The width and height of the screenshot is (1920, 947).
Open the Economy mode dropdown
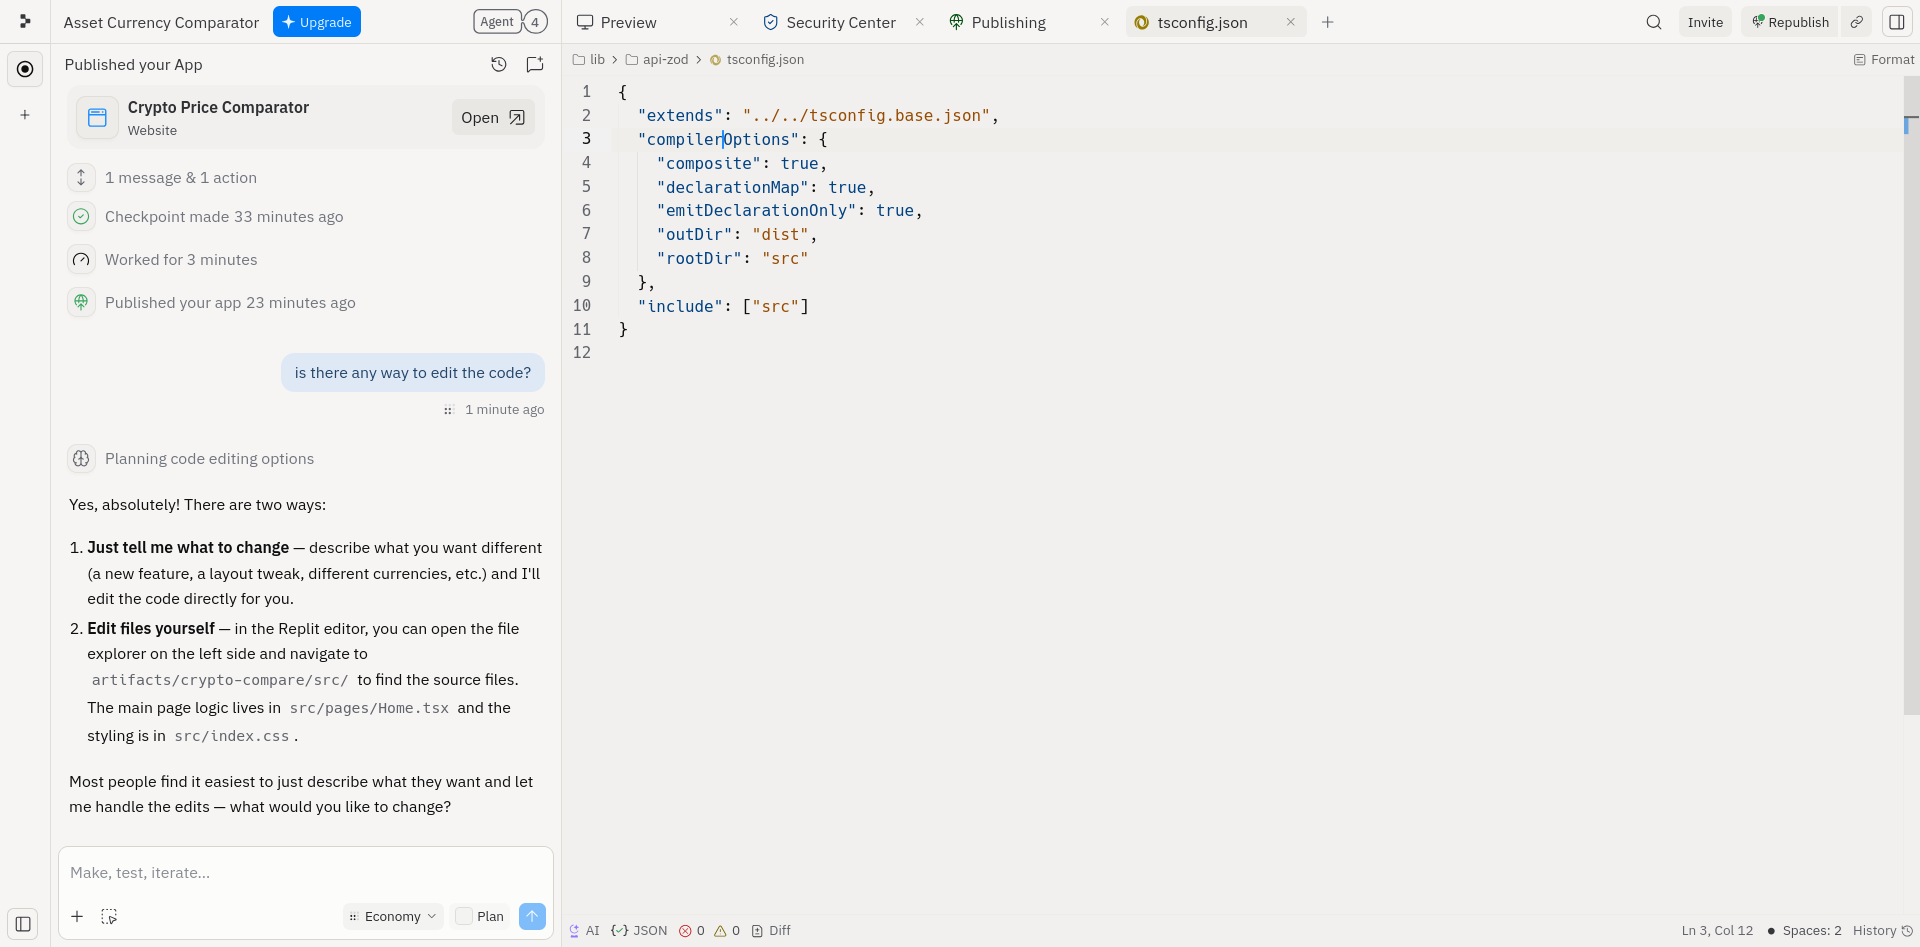[x=393, y=916]
